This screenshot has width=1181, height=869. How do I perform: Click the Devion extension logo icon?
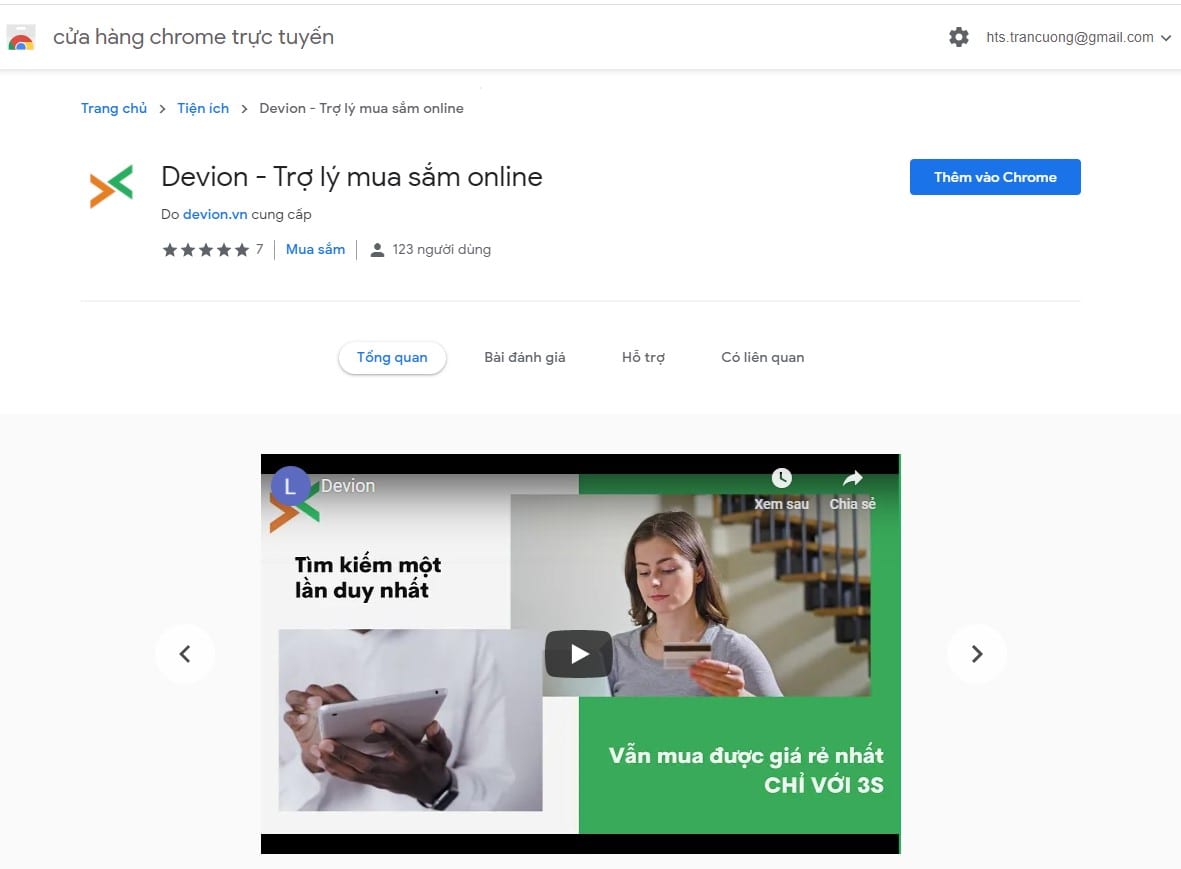tap(111, 186)
